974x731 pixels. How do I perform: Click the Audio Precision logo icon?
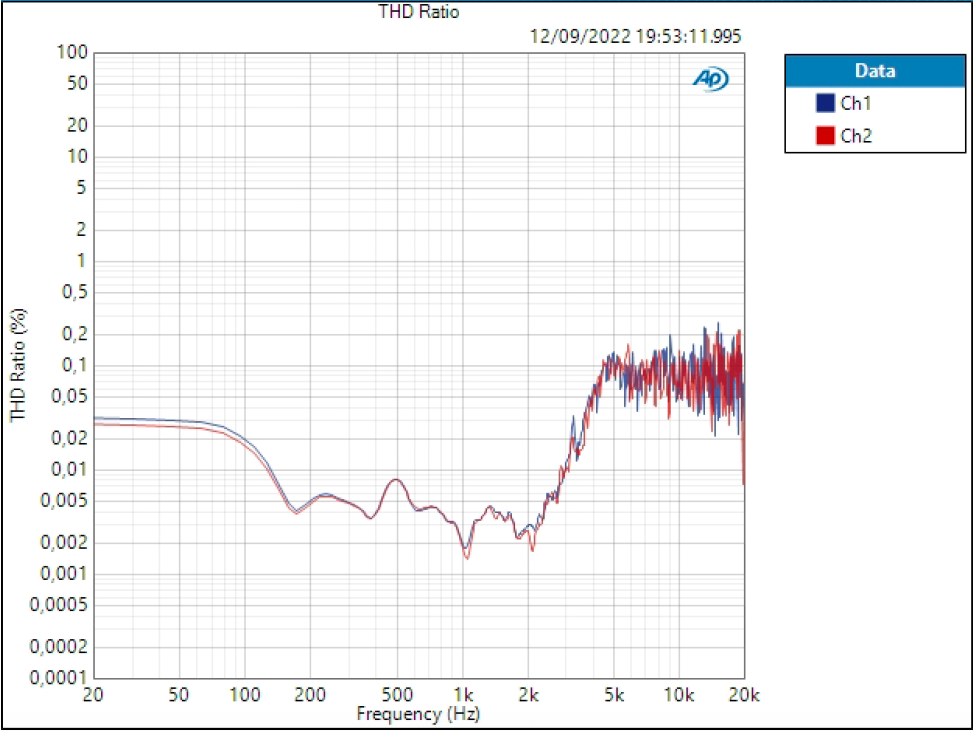pyautogui.click(x=710, y=77)
